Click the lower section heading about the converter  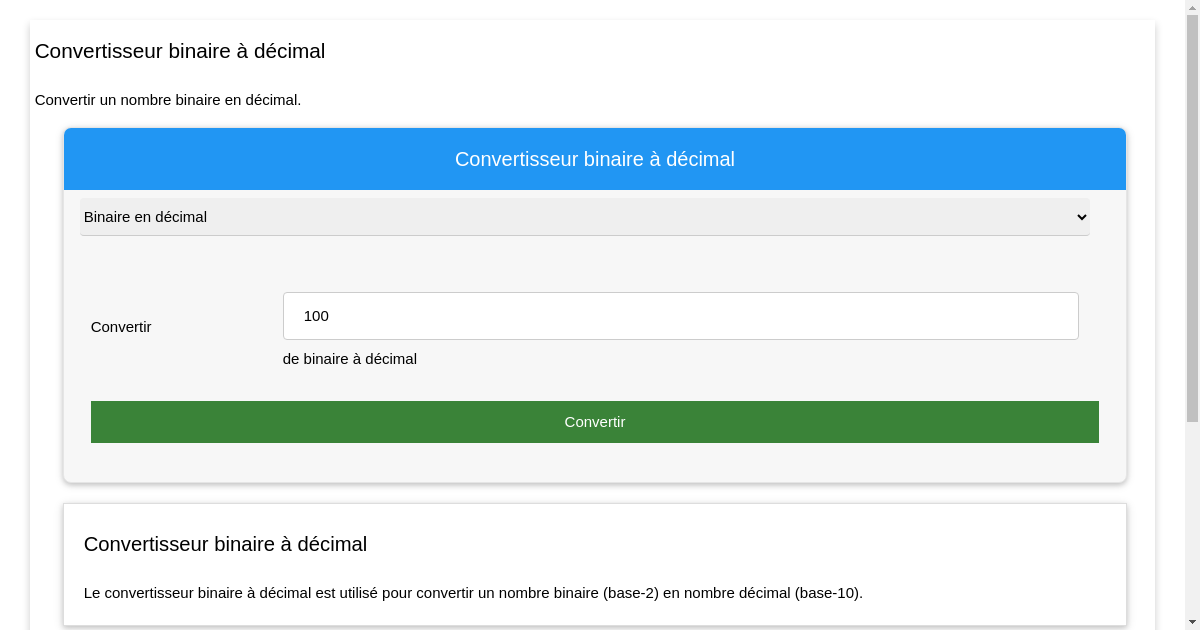tap(226, 544)
